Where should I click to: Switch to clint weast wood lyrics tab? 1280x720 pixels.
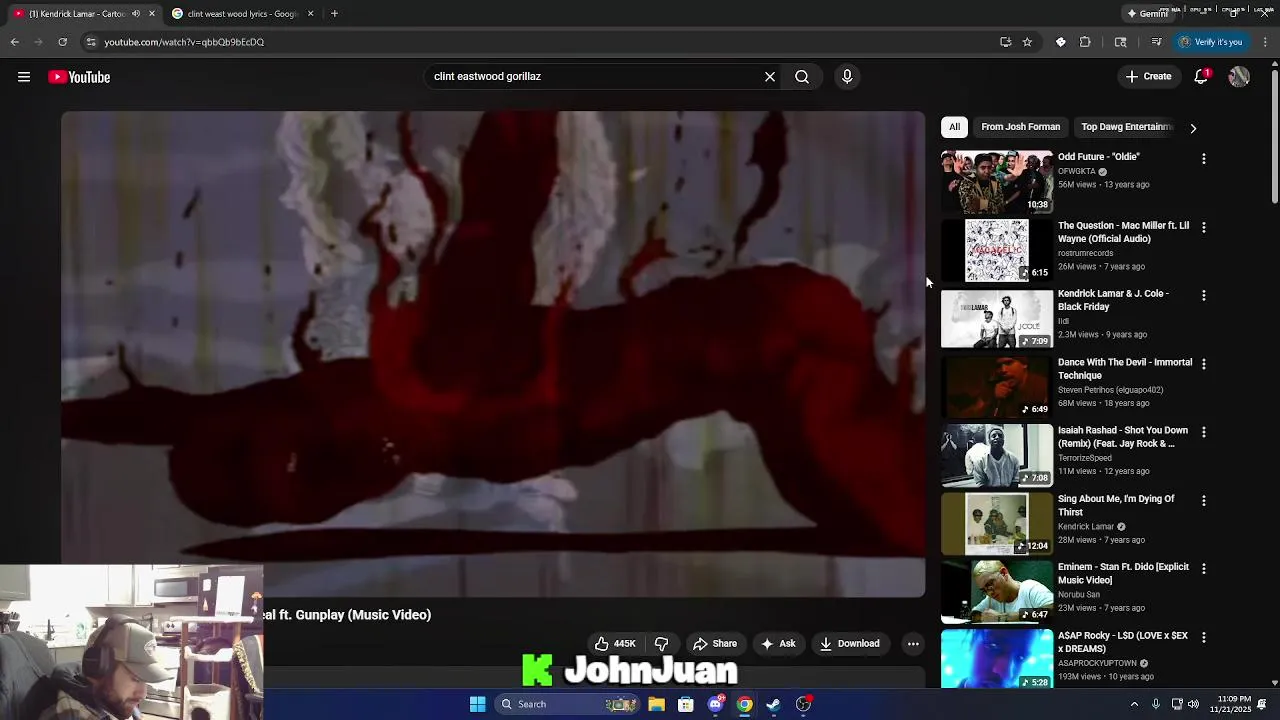(242, 14)
